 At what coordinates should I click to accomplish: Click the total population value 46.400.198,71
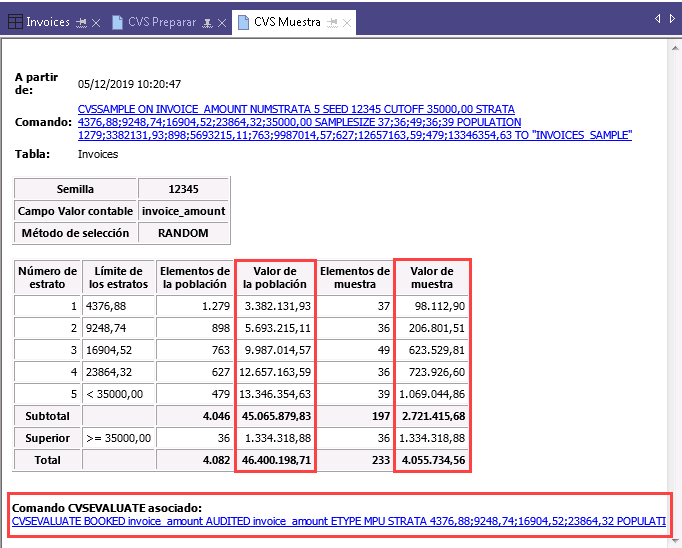[x=275, y=460]
